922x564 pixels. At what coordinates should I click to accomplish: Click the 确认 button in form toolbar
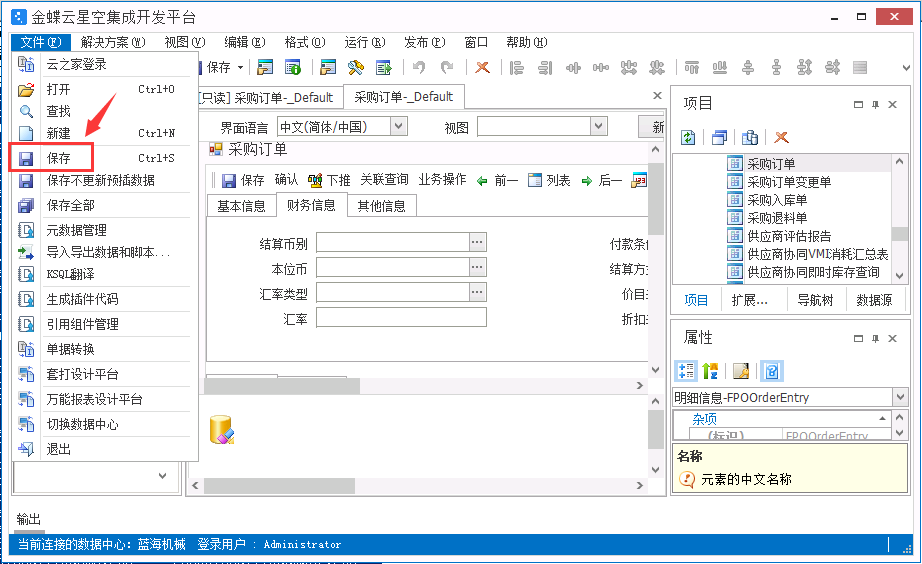[286, 179]
